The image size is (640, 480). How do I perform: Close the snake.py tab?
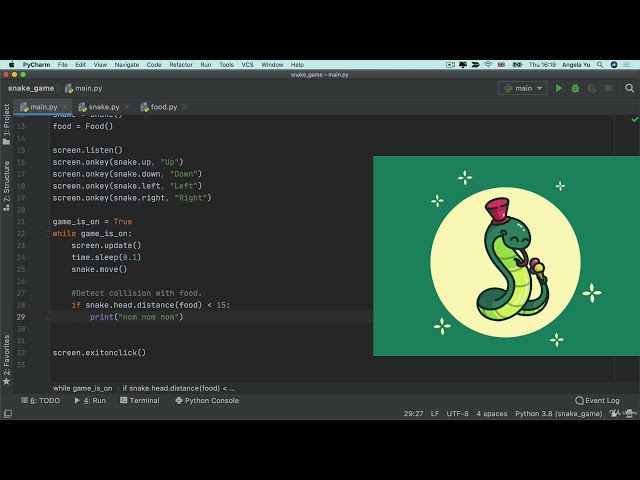(x=127, y=107)
